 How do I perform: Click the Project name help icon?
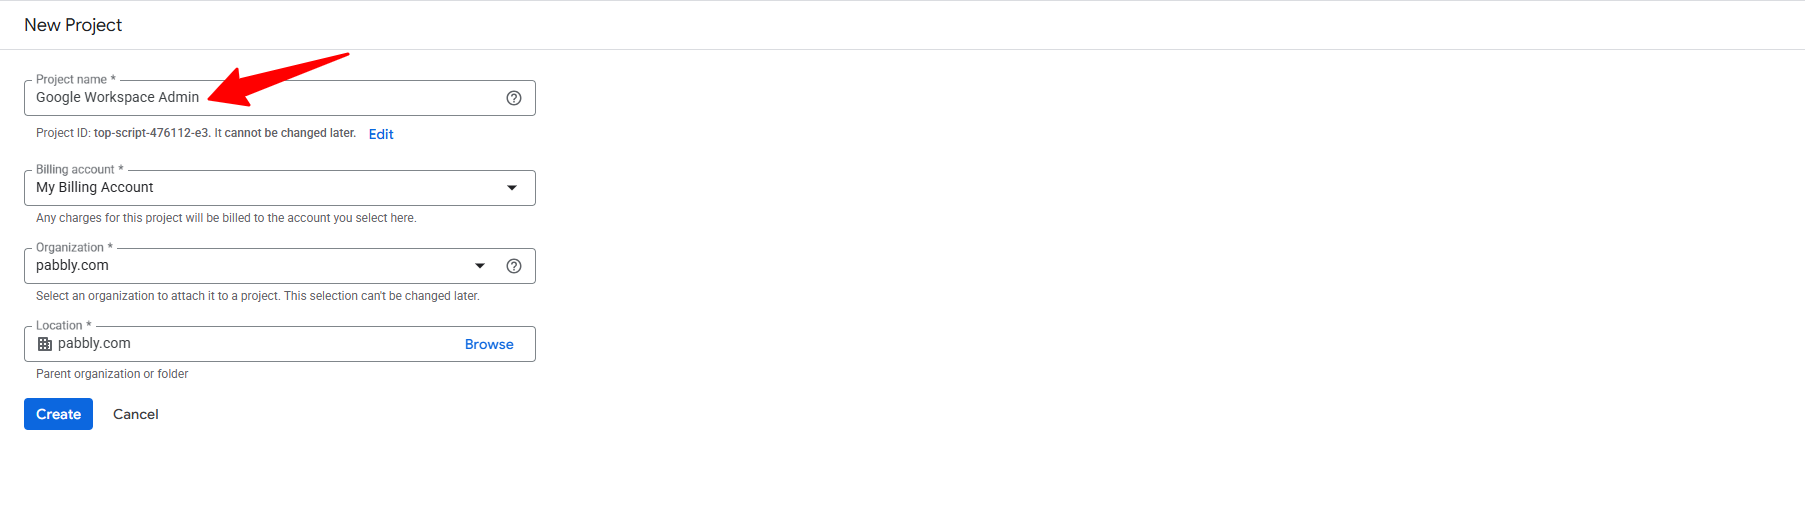[x=514, y=98]
